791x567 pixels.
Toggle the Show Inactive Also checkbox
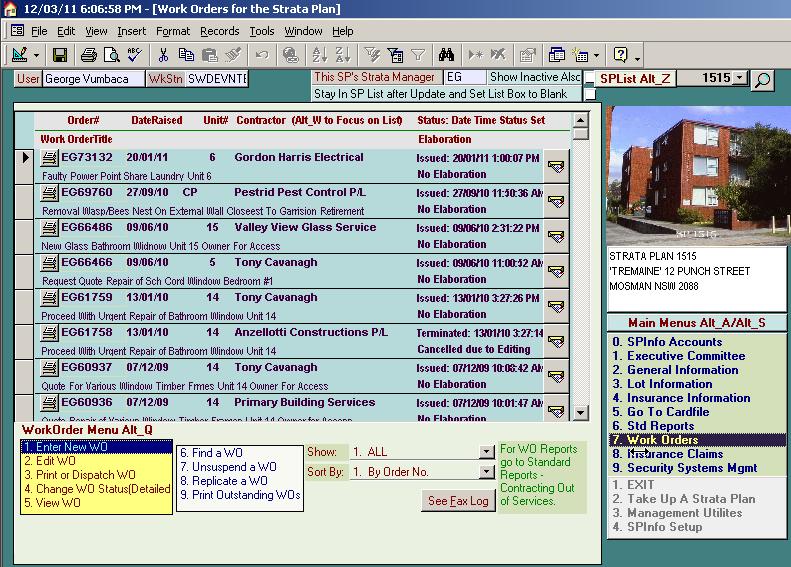pos(589,78)
